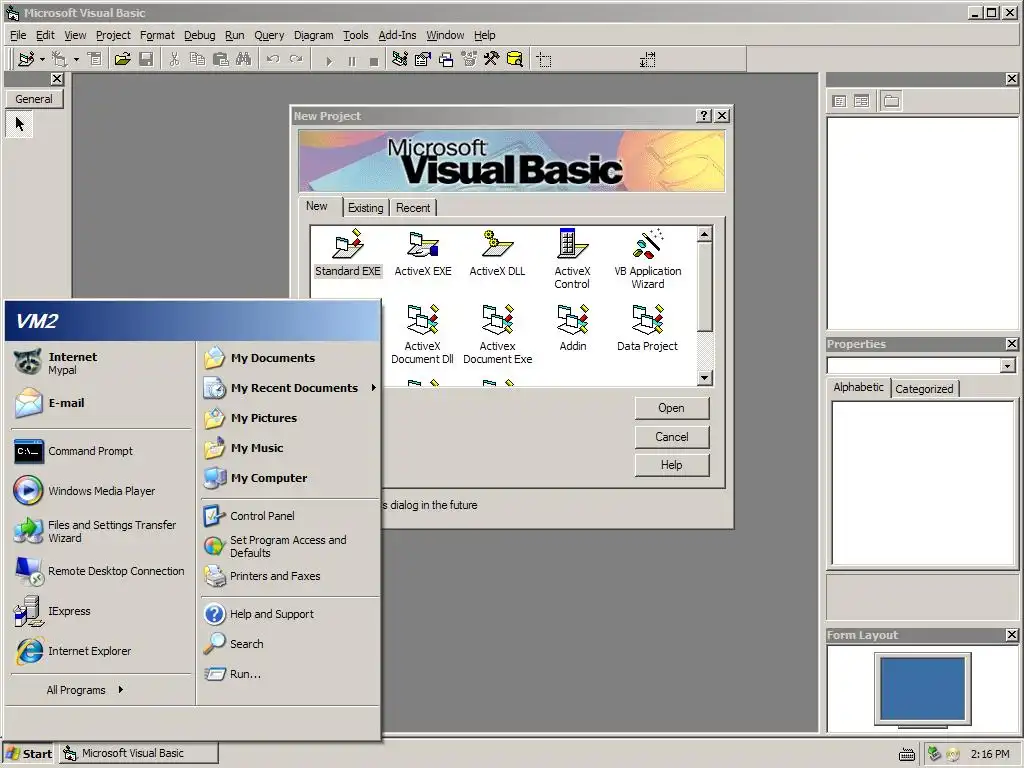Show the Project Explorer via toolbar icon

point(400,59)
